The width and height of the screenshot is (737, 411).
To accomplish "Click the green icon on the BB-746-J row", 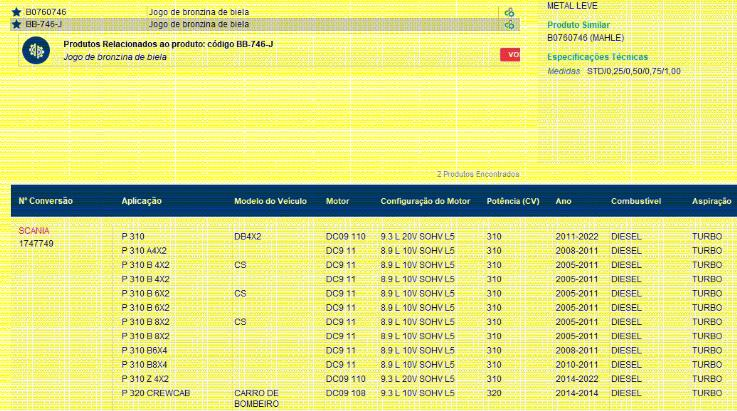I will coord(509,24).
